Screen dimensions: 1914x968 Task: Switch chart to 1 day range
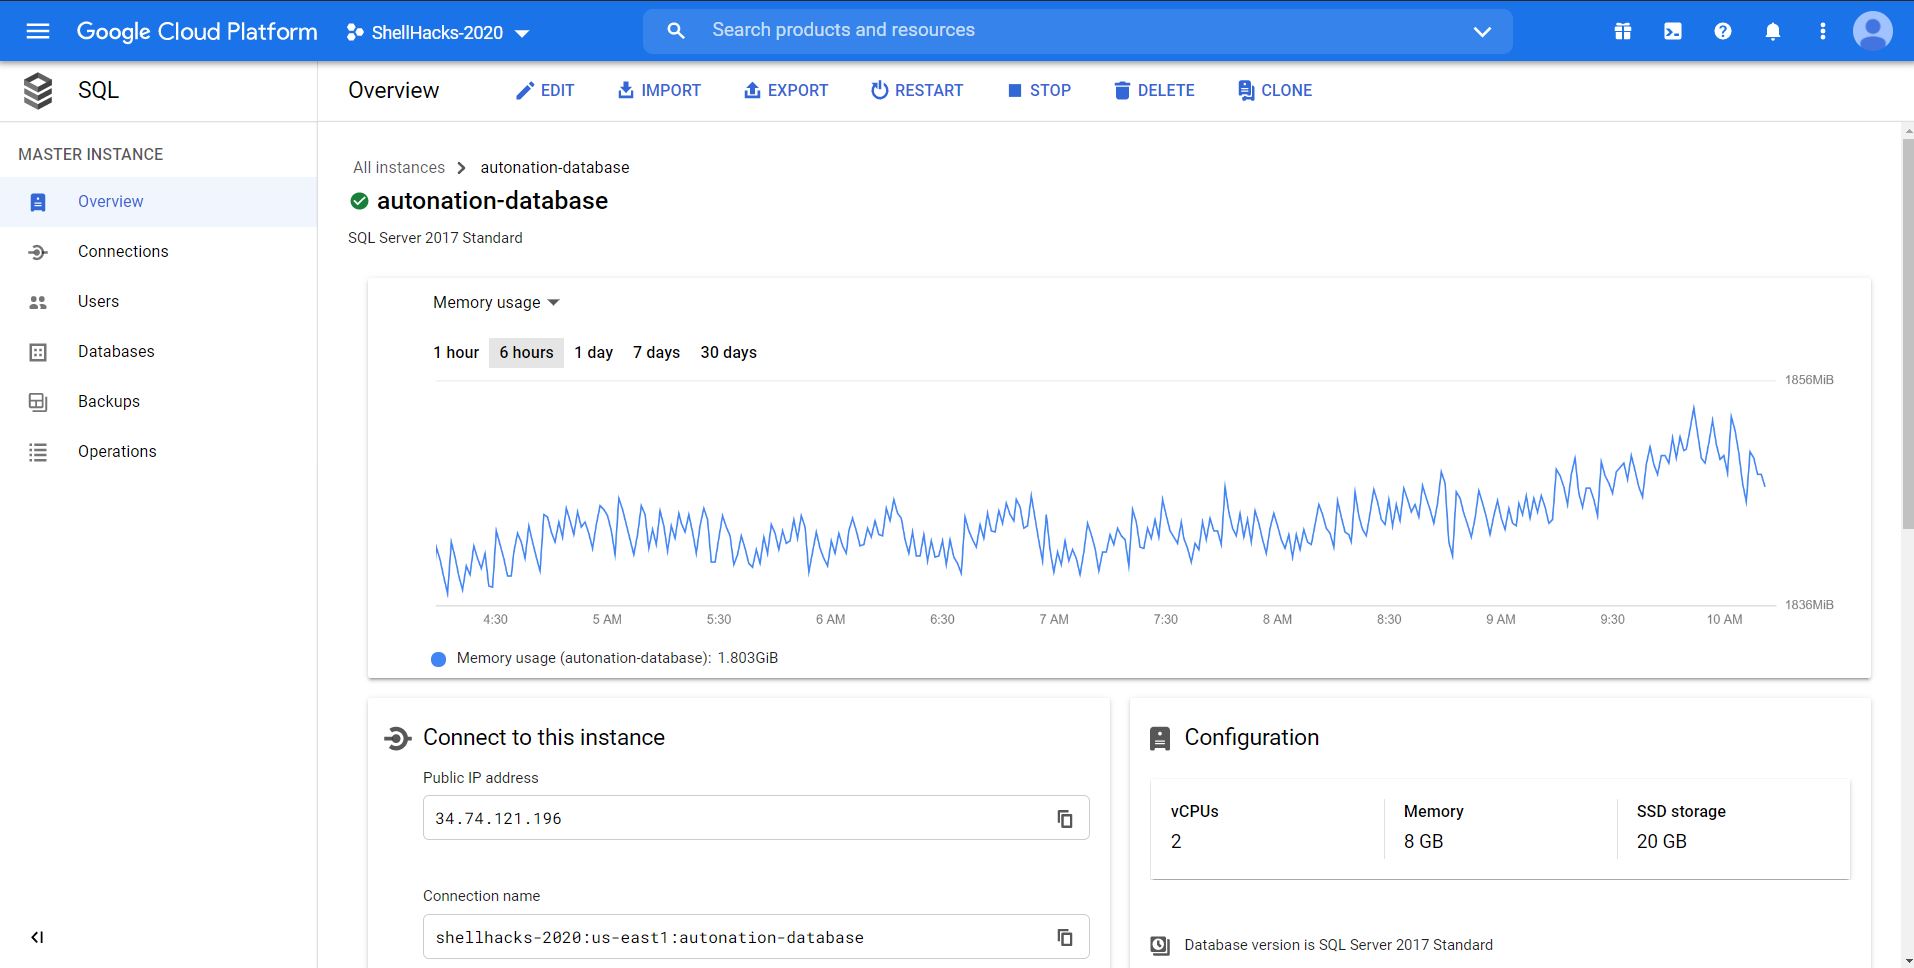pos(594,352)
